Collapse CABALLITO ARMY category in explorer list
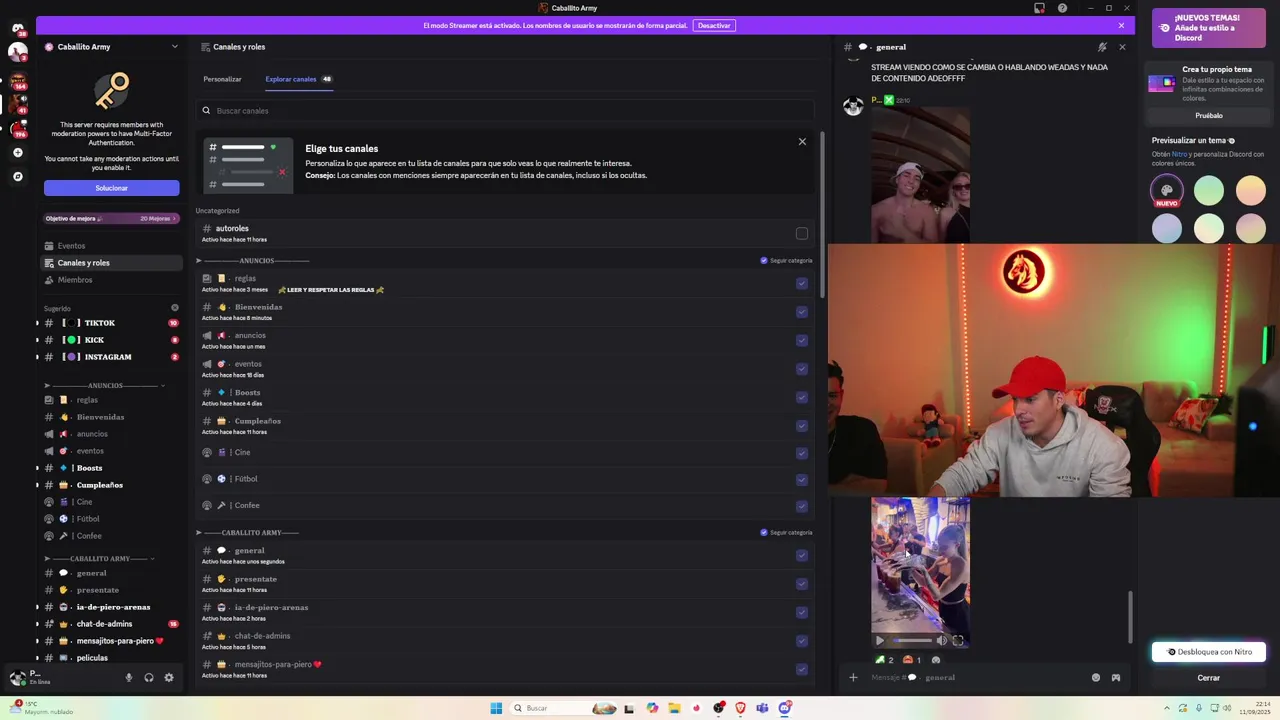Image resolution: width=1280 pixels, height=720 pixels. point(199,532)
